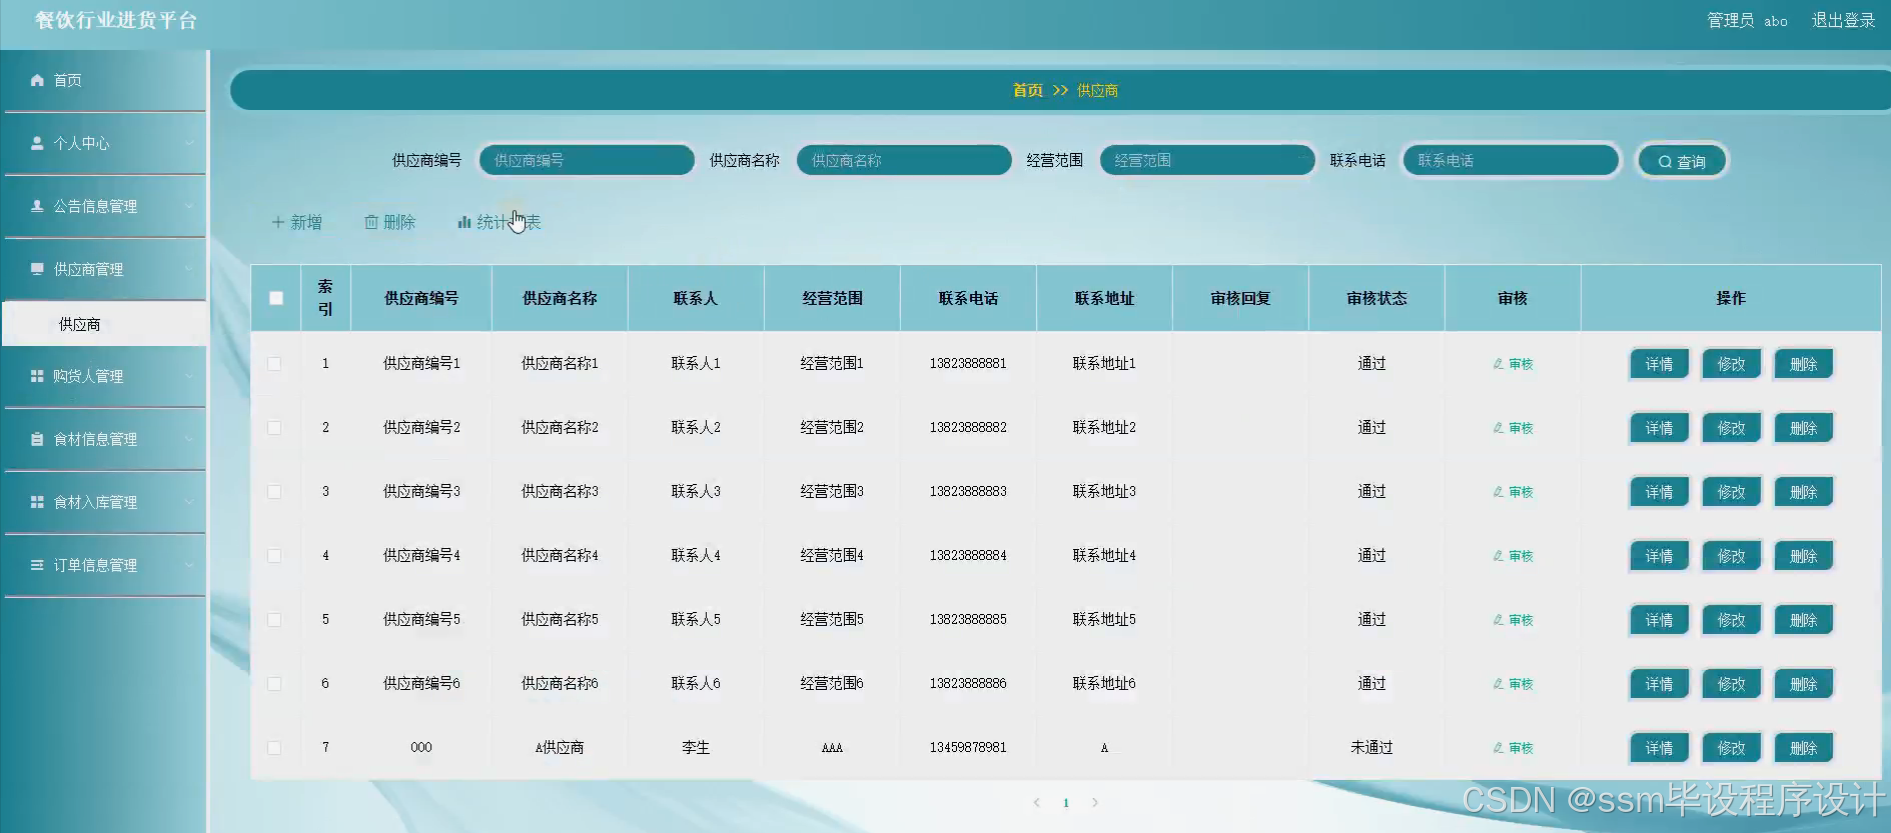Click the 删除 toolbar button
1891x833 pixels.
390,222
